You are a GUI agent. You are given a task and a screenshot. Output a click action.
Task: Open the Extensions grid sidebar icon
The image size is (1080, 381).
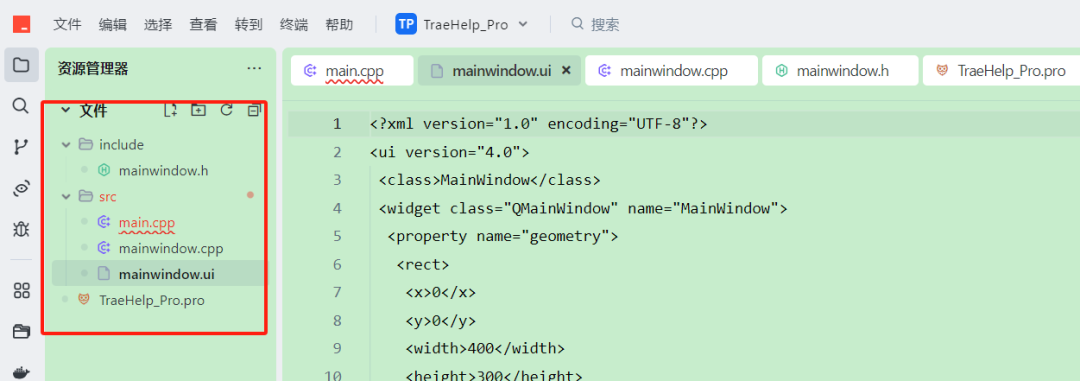coord(21,291)
